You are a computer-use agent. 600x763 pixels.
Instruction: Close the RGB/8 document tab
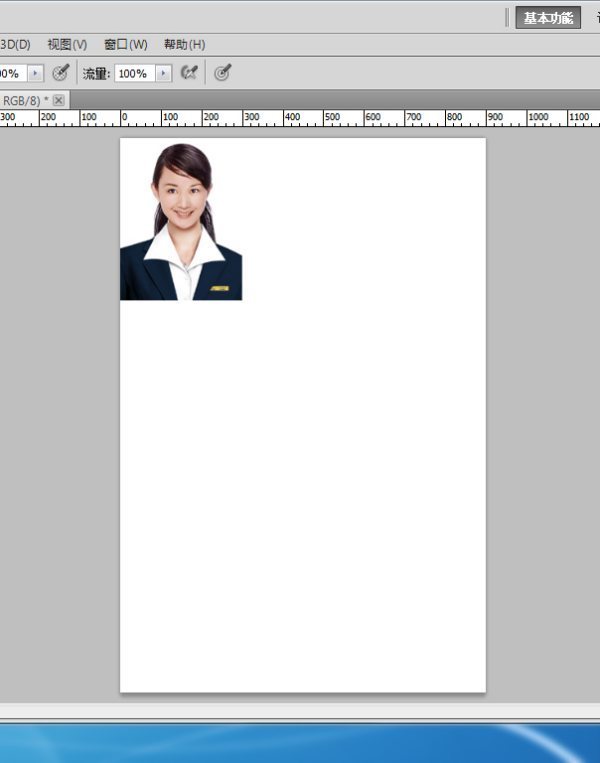59,100
